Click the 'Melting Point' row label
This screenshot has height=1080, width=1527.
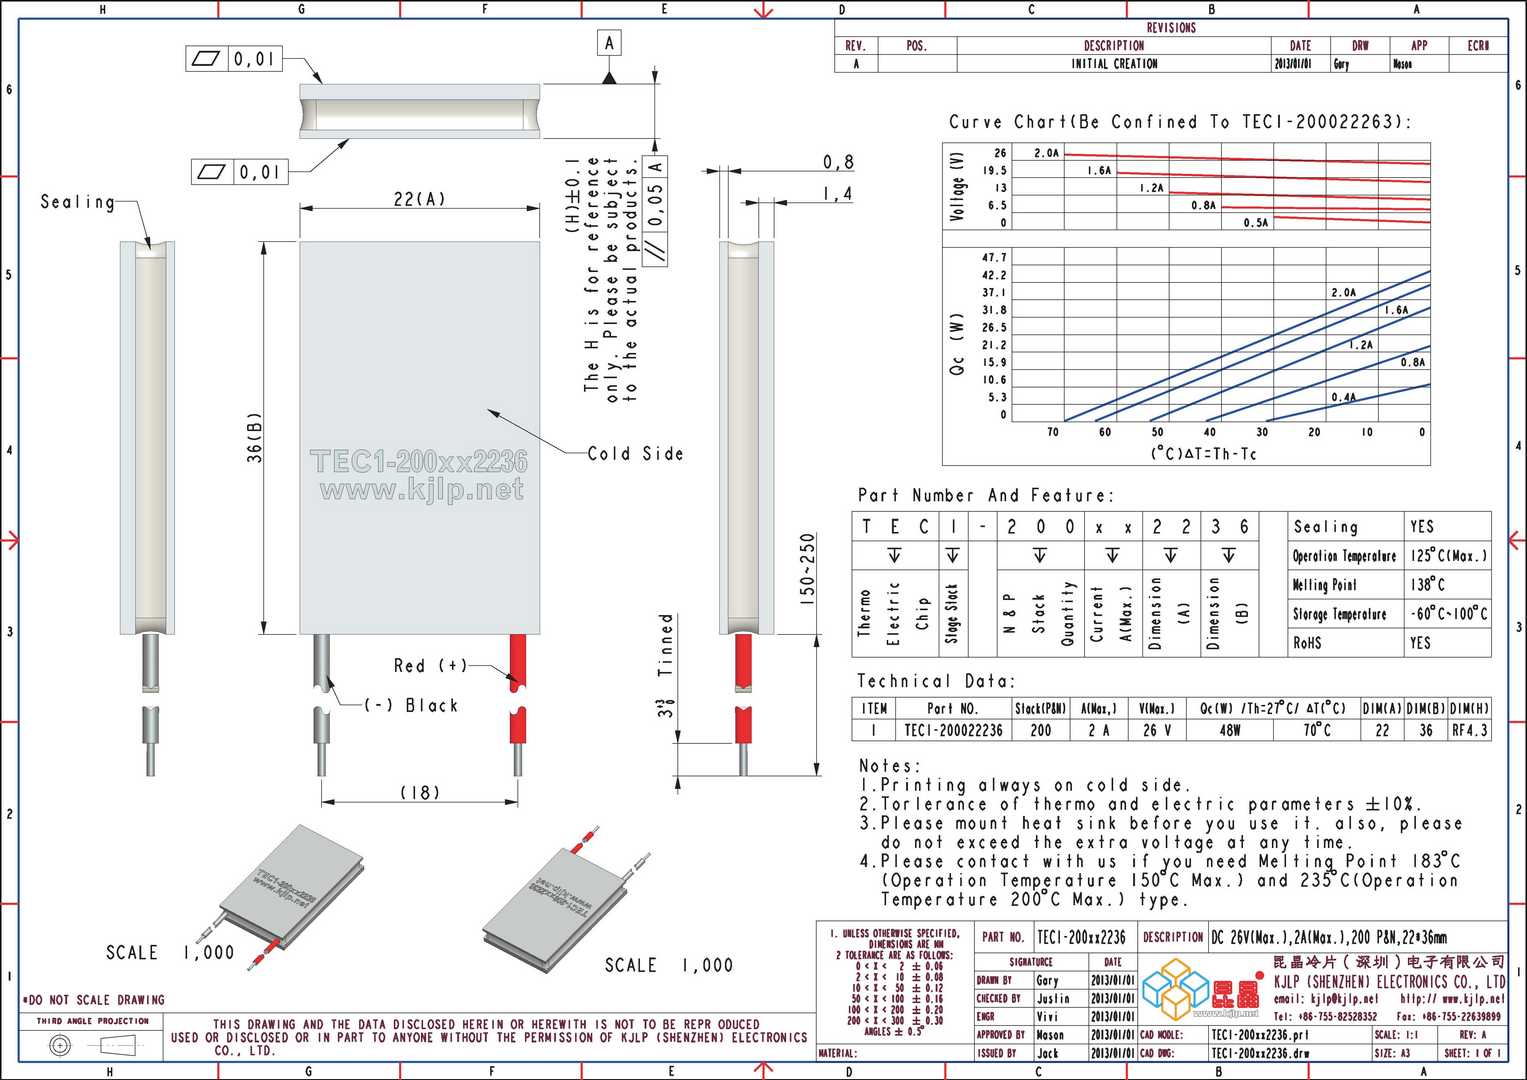(1324, 585)
